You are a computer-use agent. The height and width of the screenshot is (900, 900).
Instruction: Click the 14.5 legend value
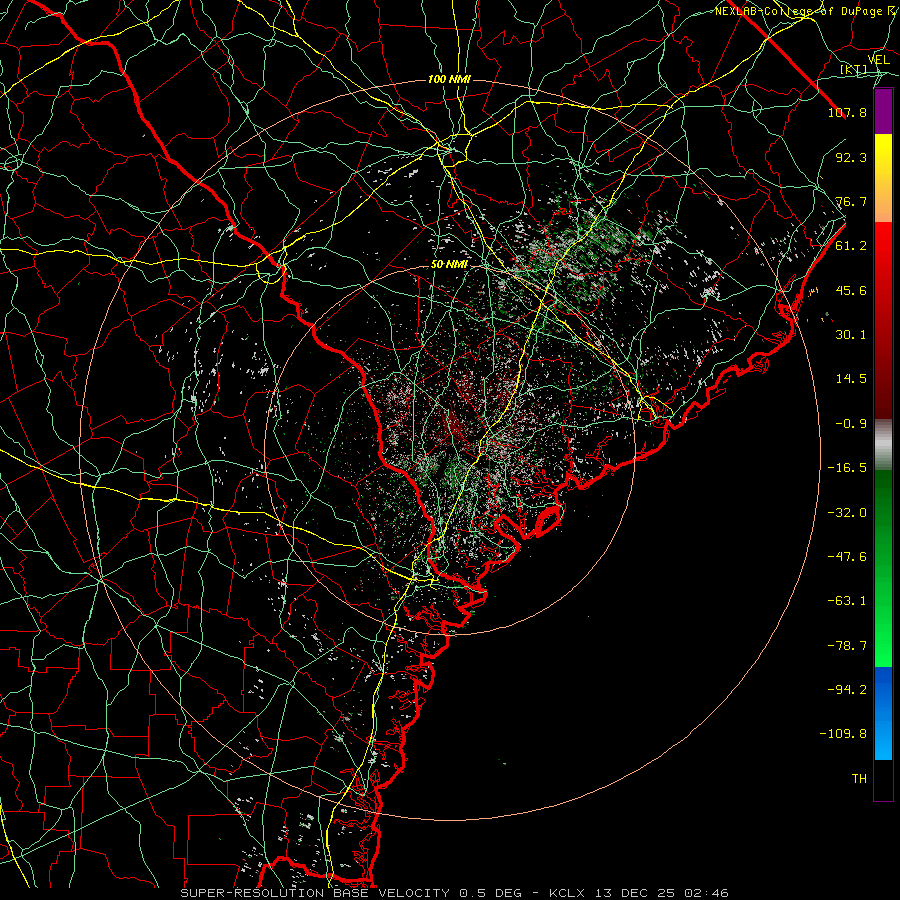point(851,379)
